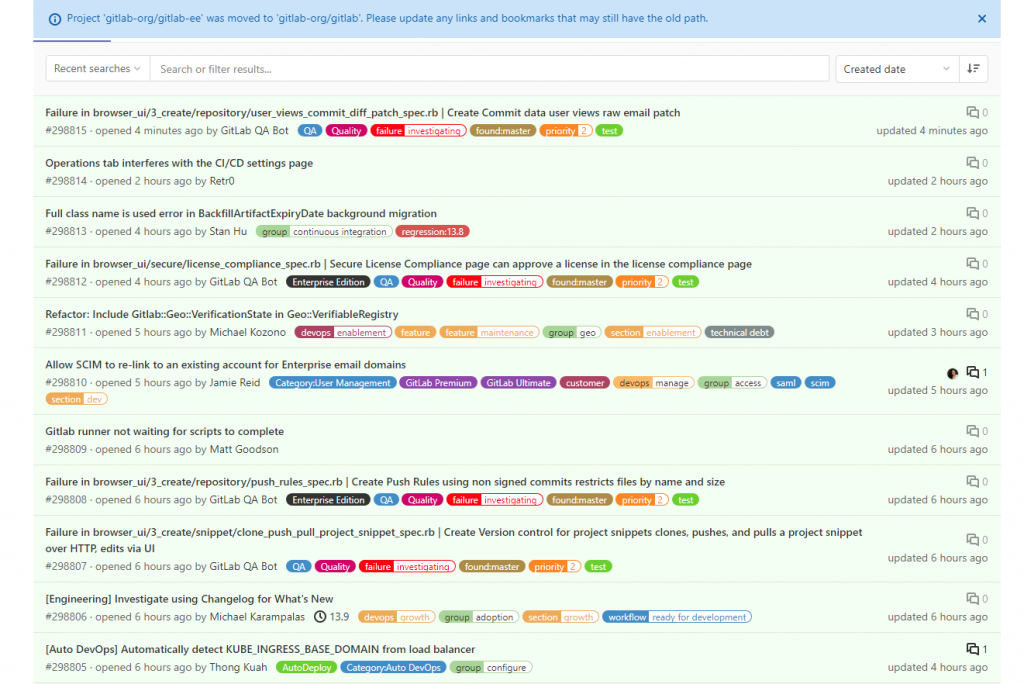This screenshot has width=1024, height=684.
Task: Click 13.9 milestone text on issue #298806
Action: point(339,617)
